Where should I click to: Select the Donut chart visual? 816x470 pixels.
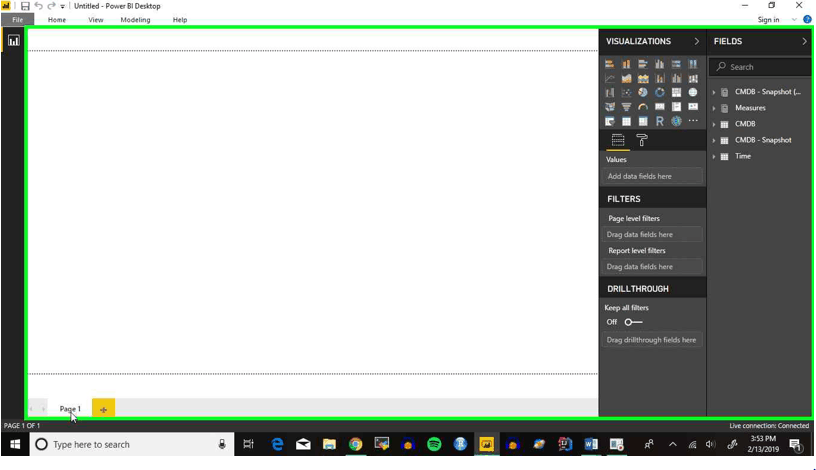point(659,93)
